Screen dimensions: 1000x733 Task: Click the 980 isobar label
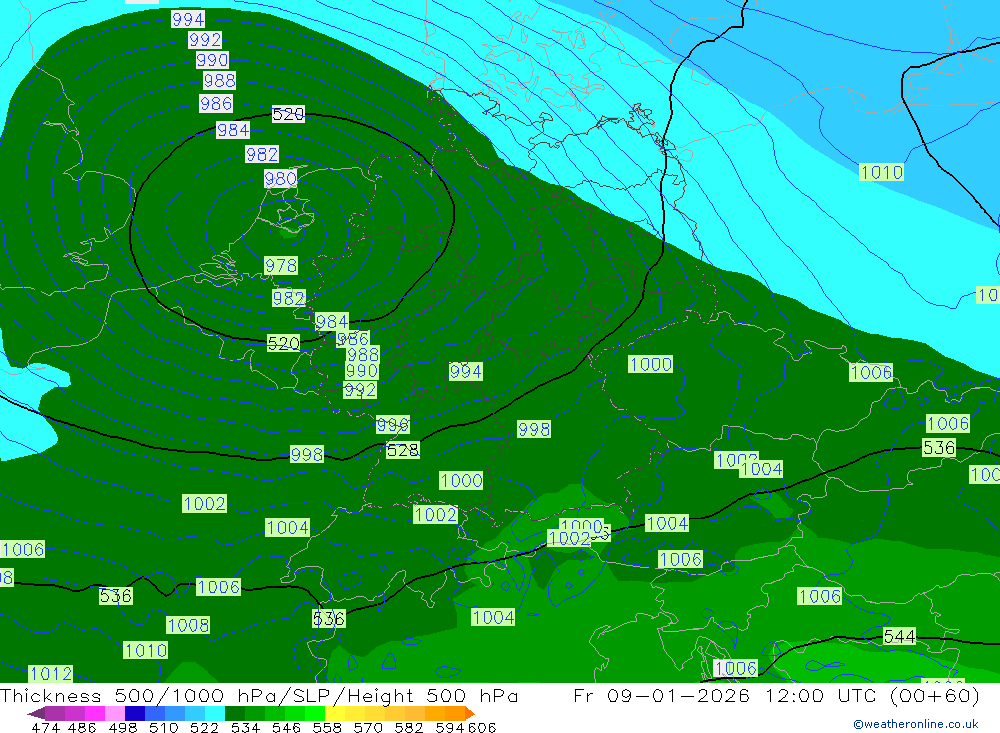click(281, 179)
